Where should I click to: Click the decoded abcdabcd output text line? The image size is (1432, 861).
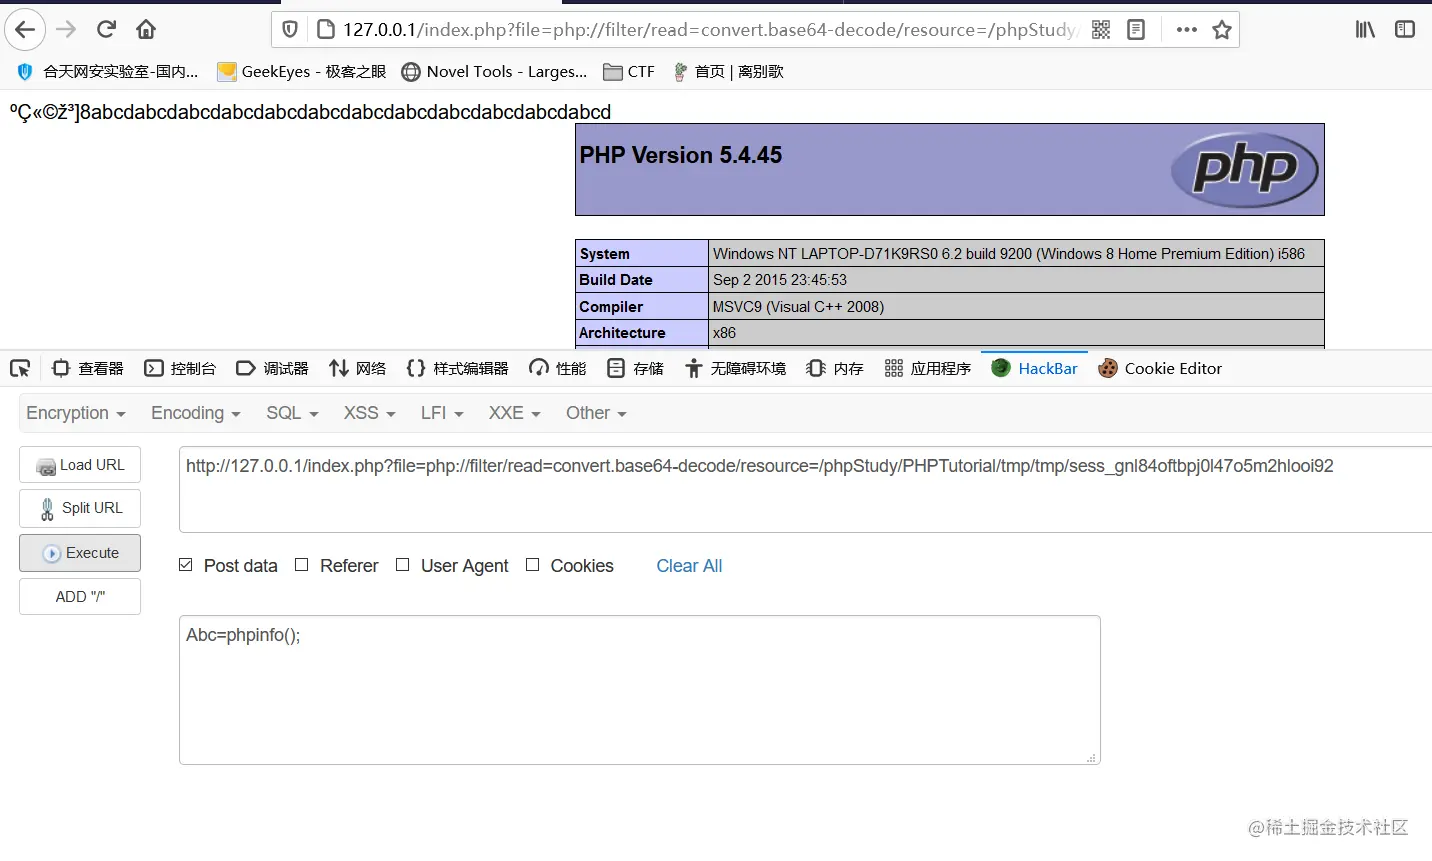click(310, 112)
